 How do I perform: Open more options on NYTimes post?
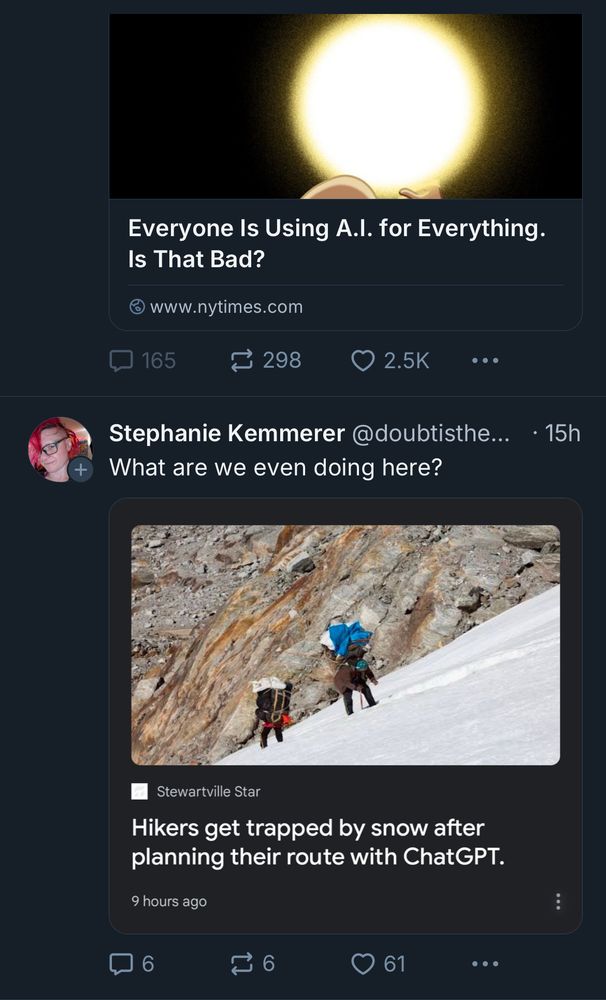pos(484,360)
